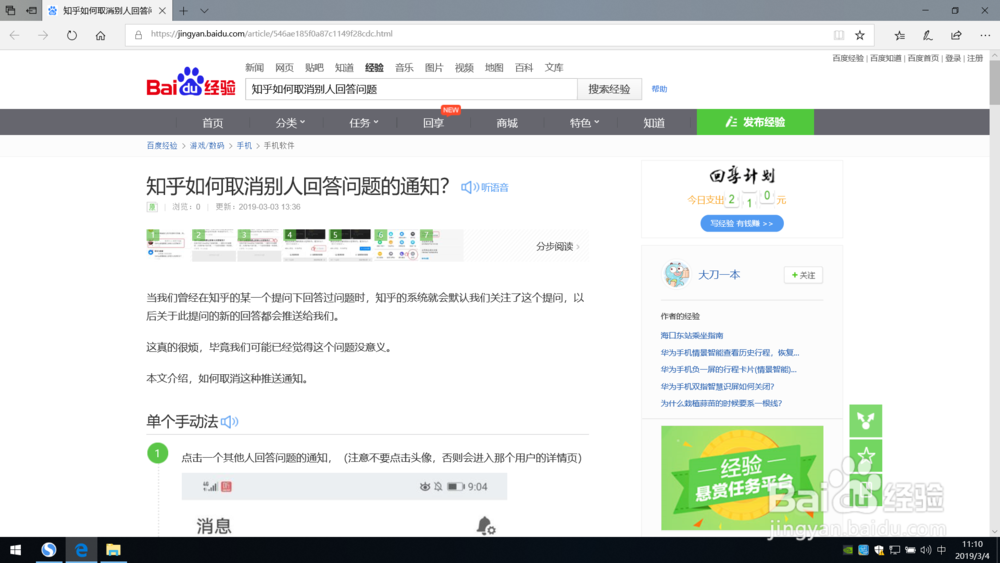Open 海口东站乘坐指南 article link

click(692, 335)
